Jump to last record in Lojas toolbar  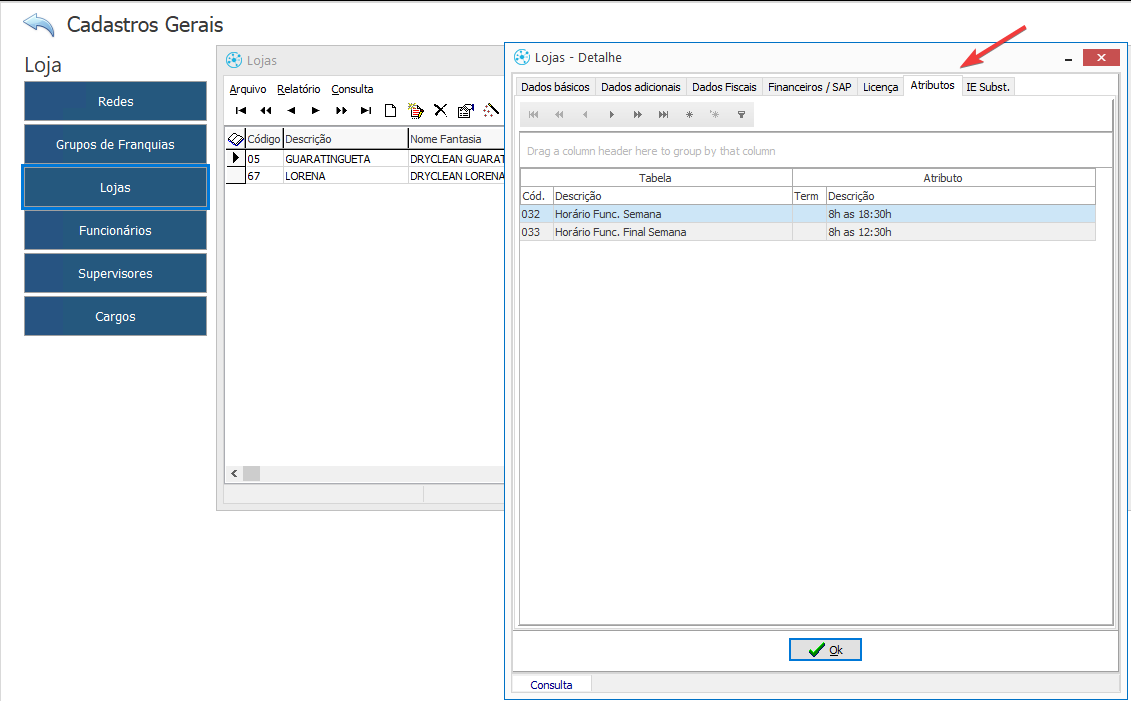pos(366,111)
